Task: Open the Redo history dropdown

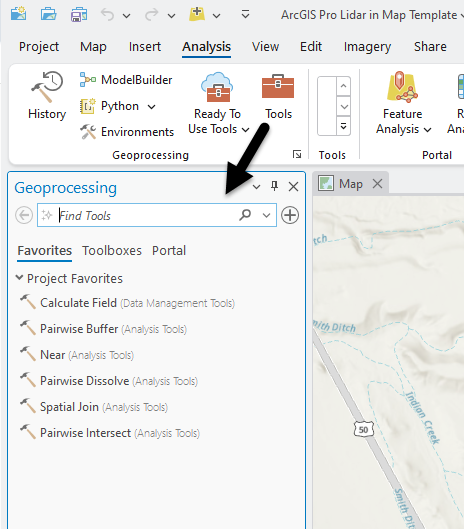Action: coord(171,16)
